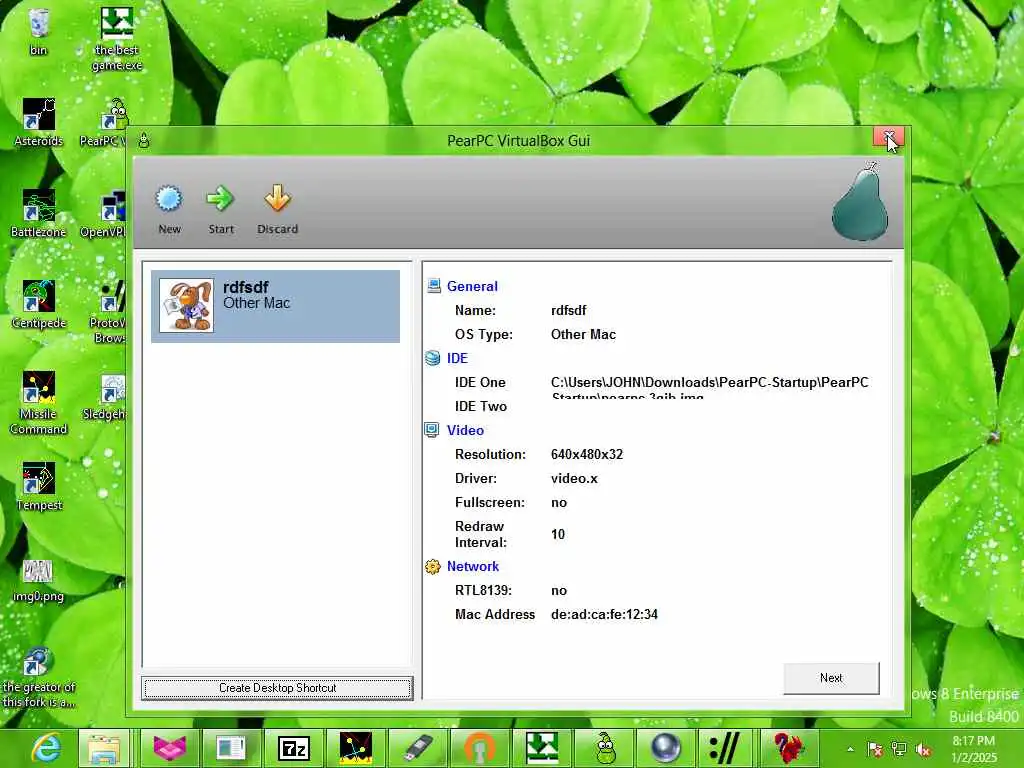Click the IDE disk stack icon

tap(432, 358)
